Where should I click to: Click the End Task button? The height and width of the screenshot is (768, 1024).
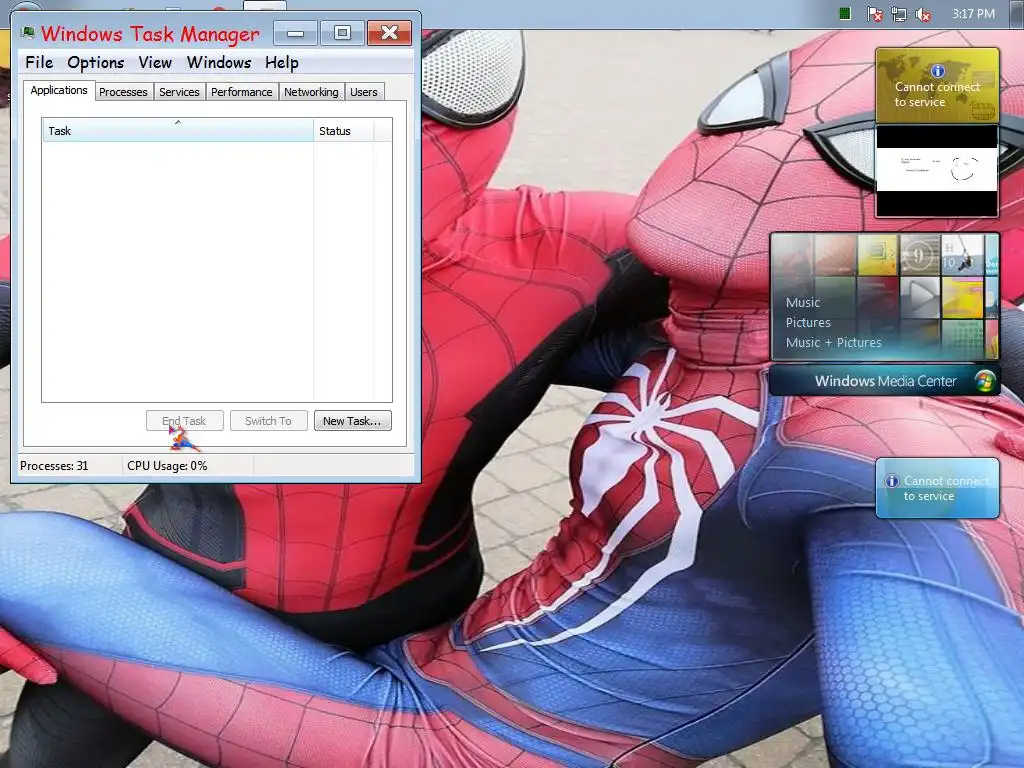click(185, 421)
